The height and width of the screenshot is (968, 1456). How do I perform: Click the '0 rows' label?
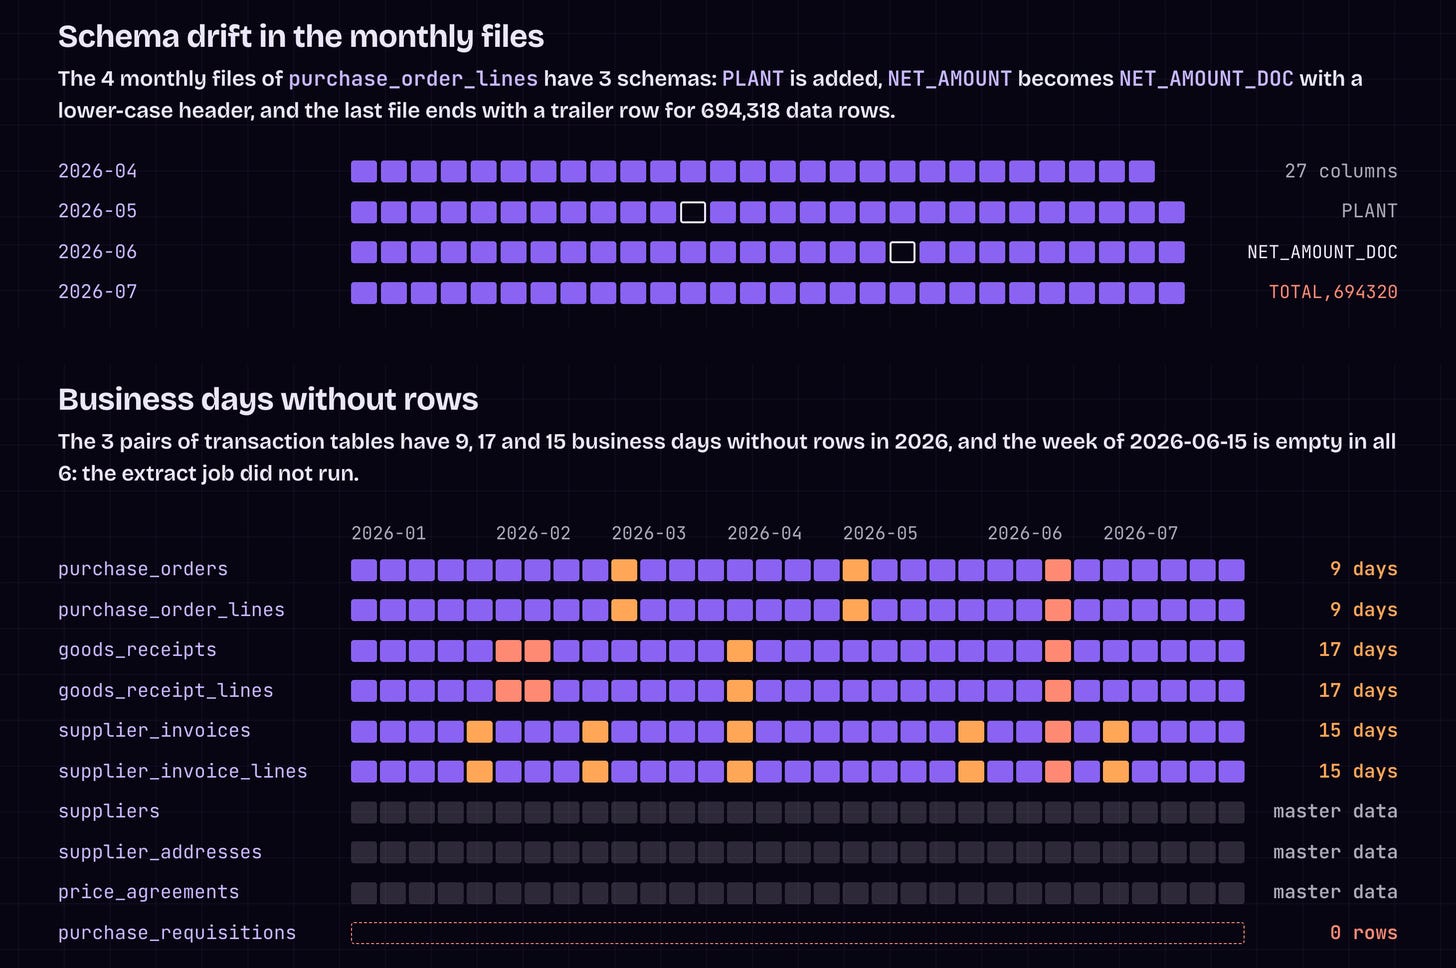pos(1364,933)
